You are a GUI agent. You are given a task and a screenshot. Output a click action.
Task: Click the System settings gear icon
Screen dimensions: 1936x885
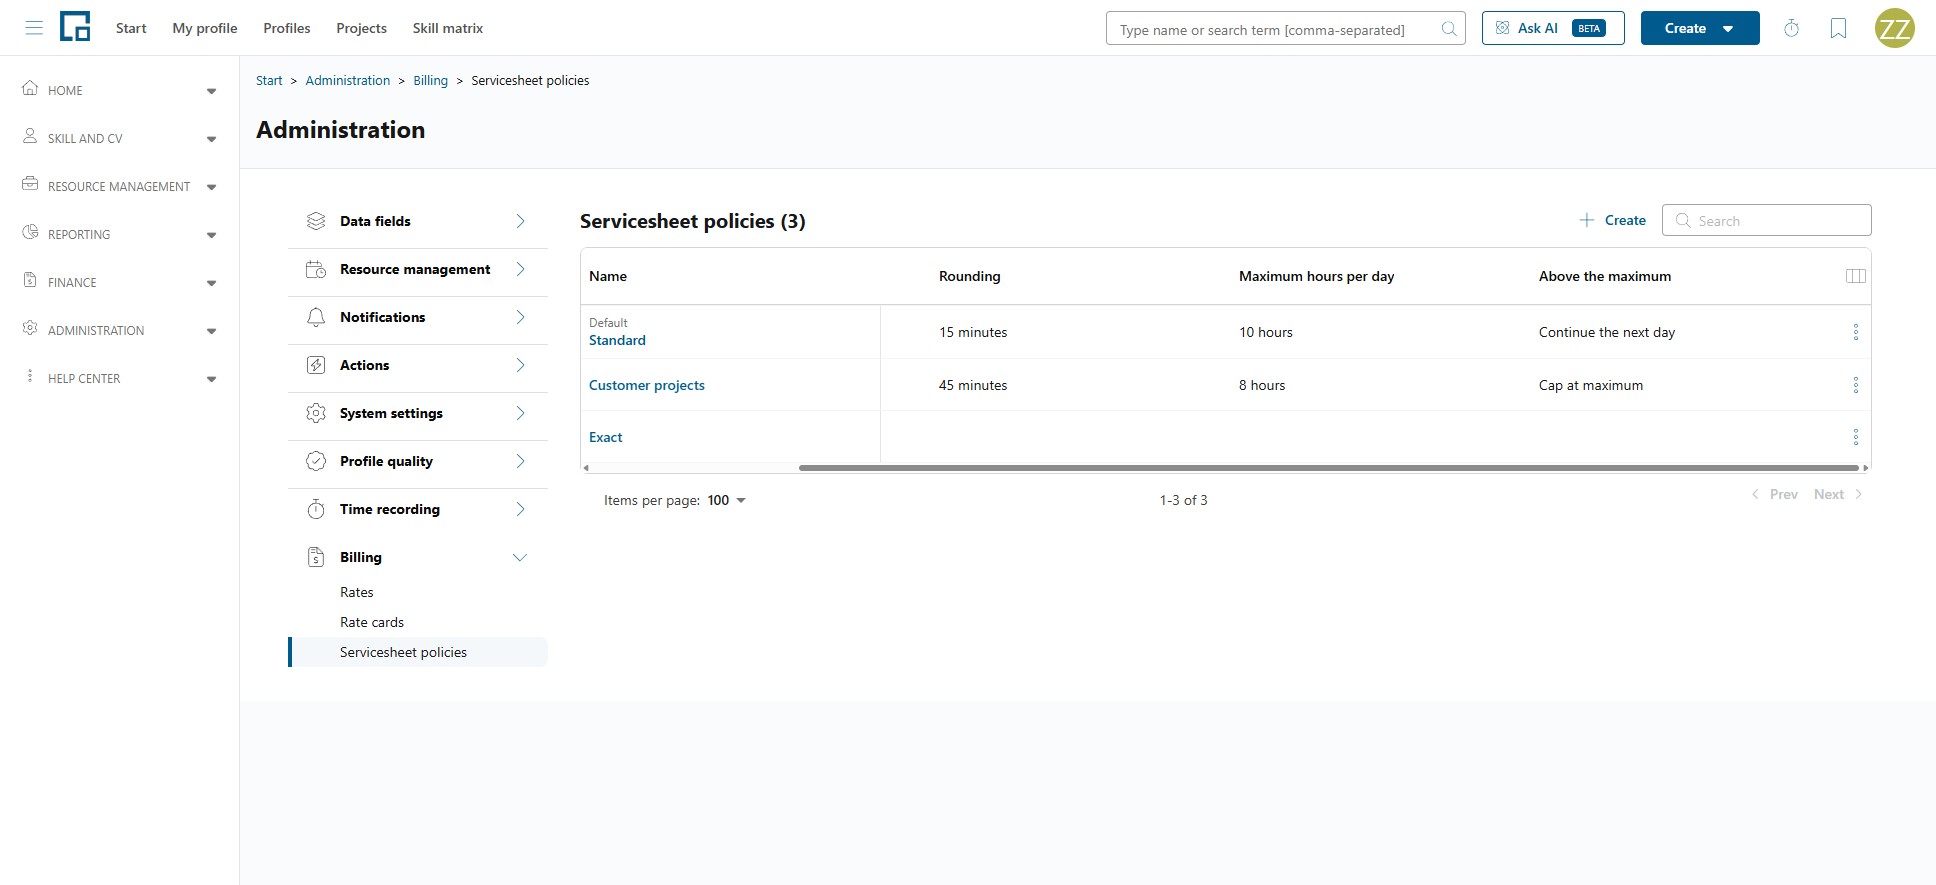[316, 413]
